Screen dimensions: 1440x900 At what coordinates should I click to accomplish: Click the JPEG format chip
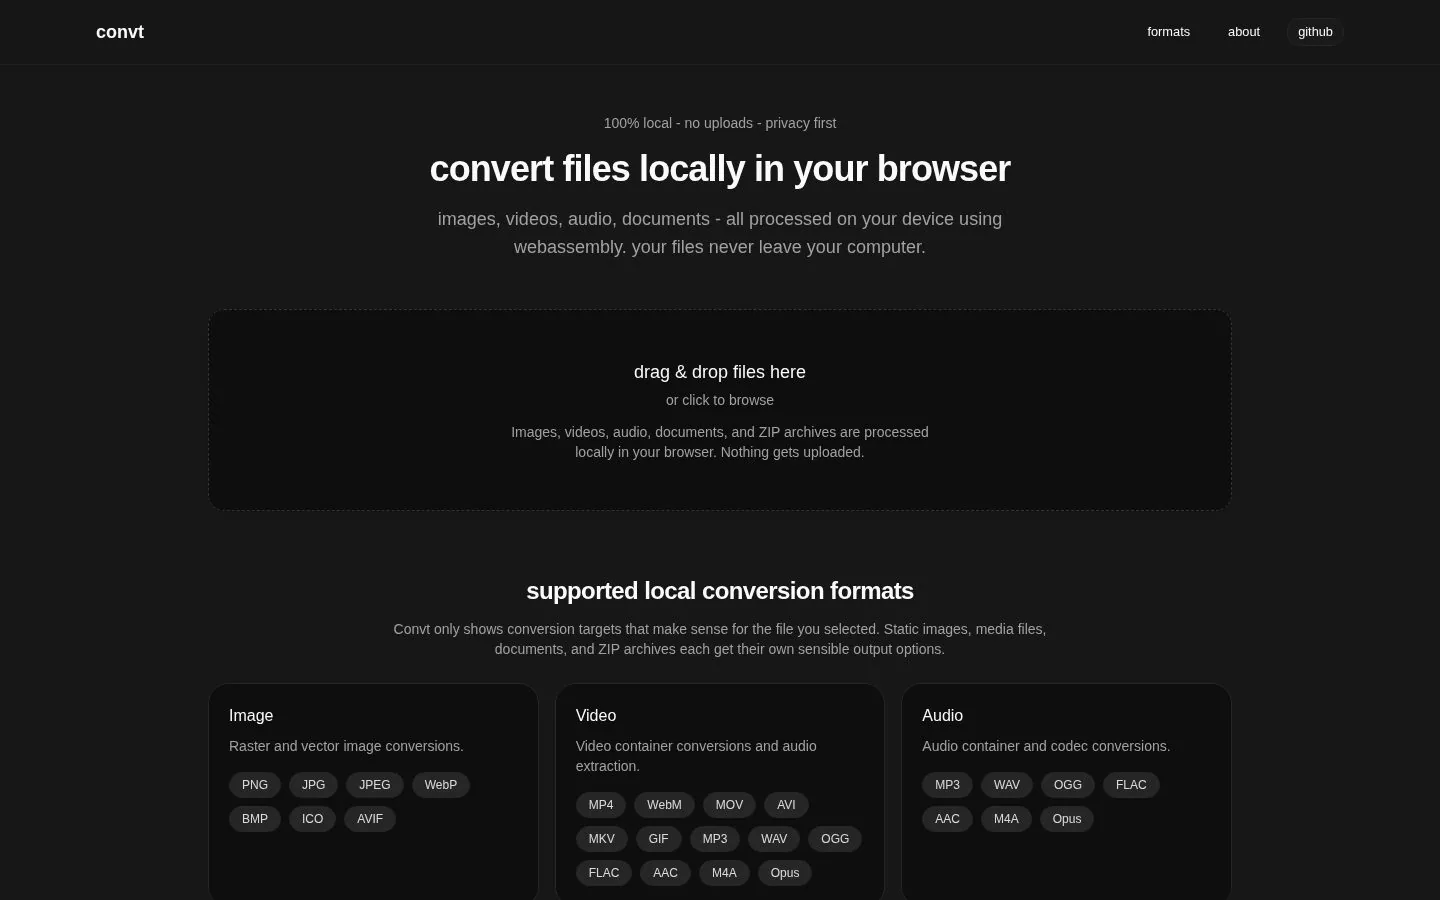[x=375, y=785]
